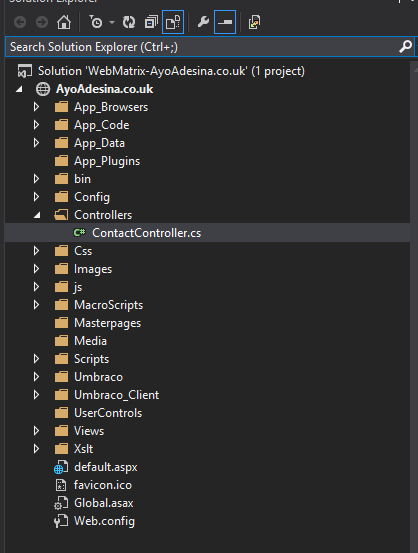Expand the bin folder
The height and width of the screenshot is (553, 418).
[x=36, y=179]
